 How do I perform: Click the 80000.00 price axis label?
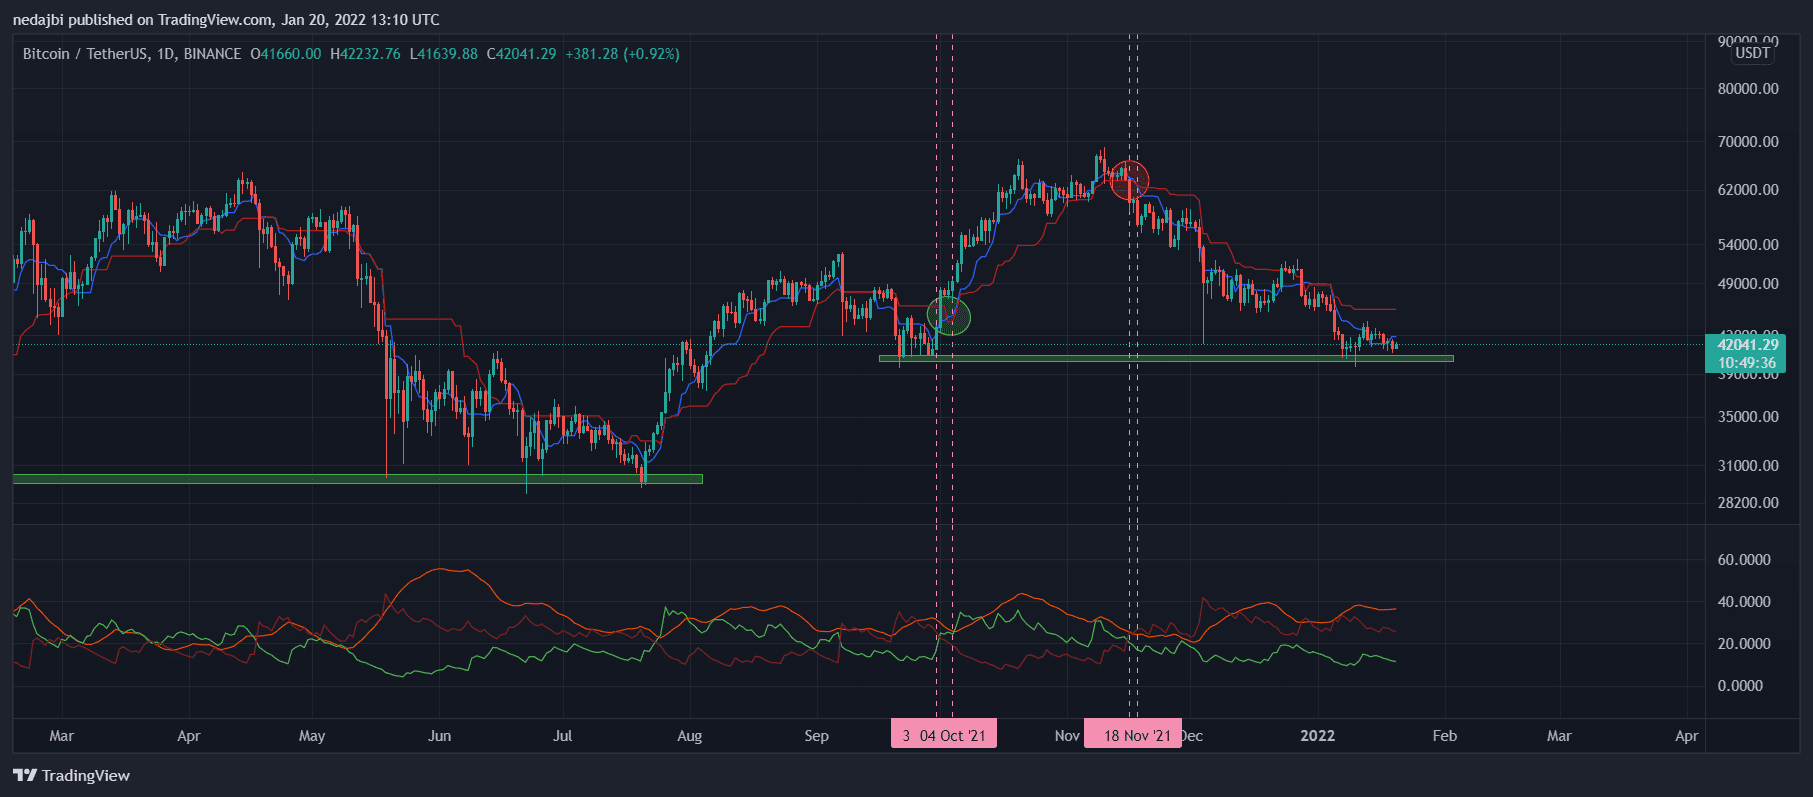(1748, 89)
